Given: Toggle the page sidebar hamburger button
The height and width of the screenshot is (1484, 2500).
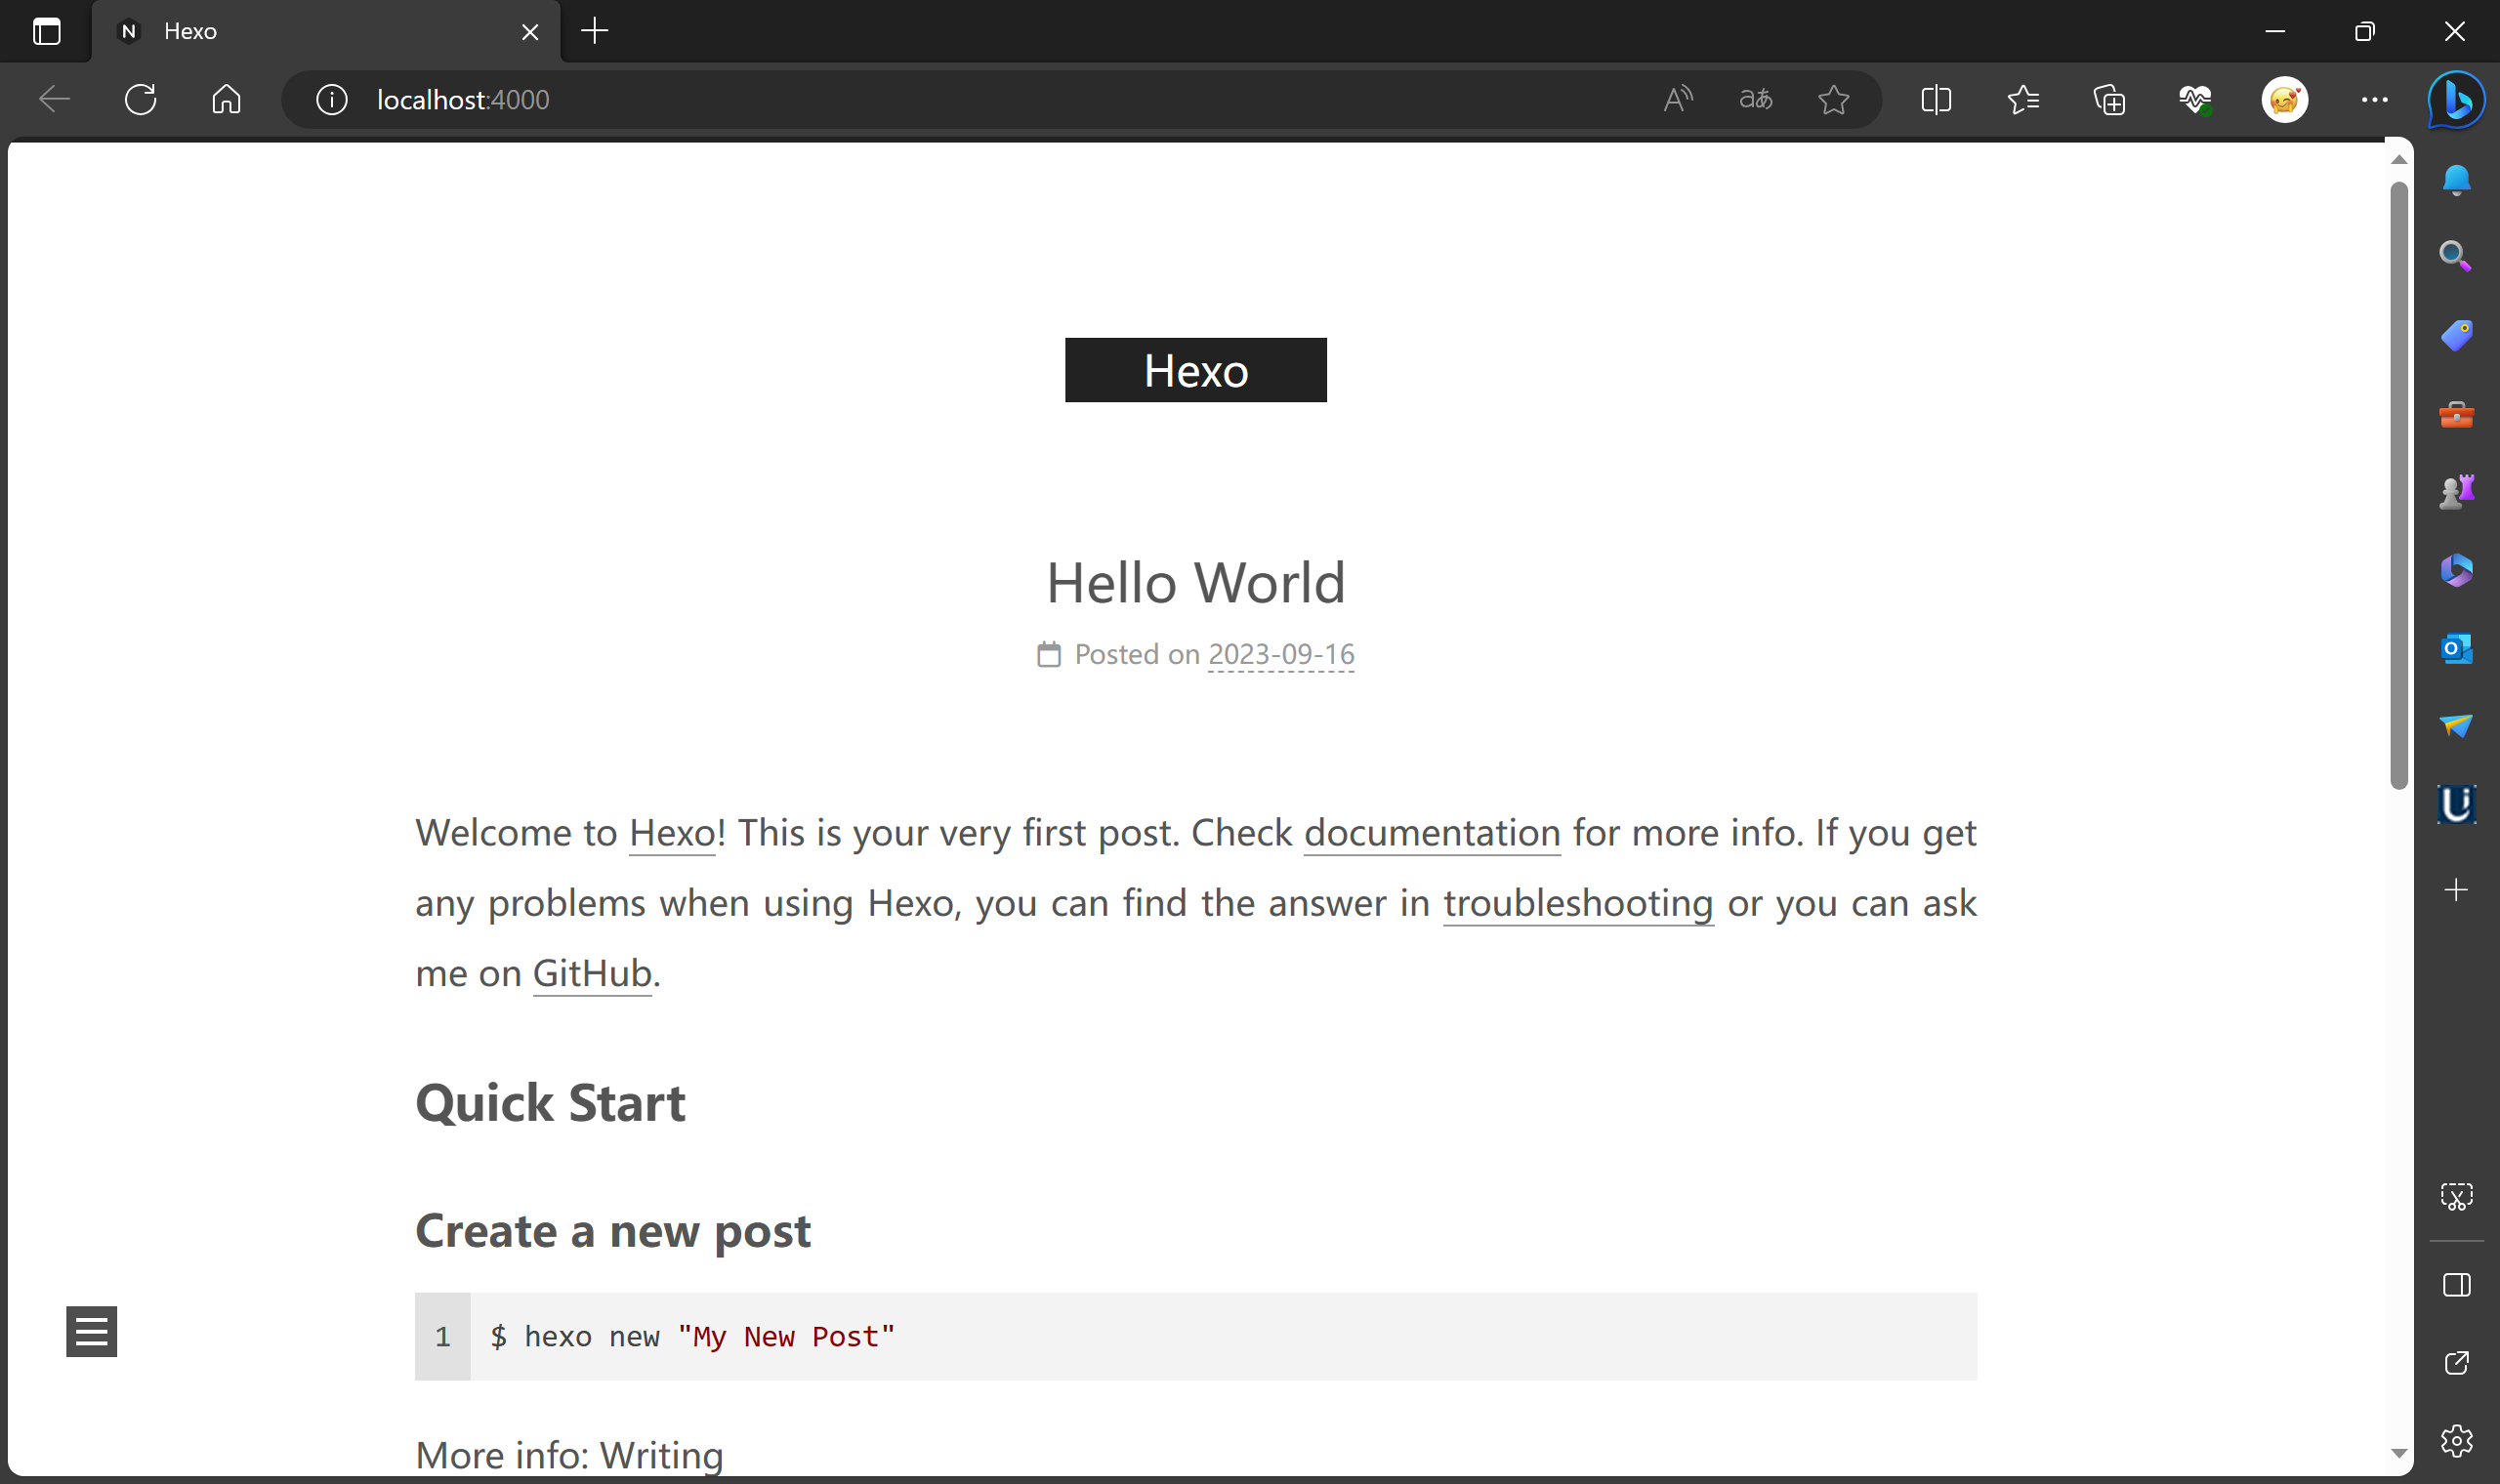Looking at the screenshot, I should (92, 1331).
